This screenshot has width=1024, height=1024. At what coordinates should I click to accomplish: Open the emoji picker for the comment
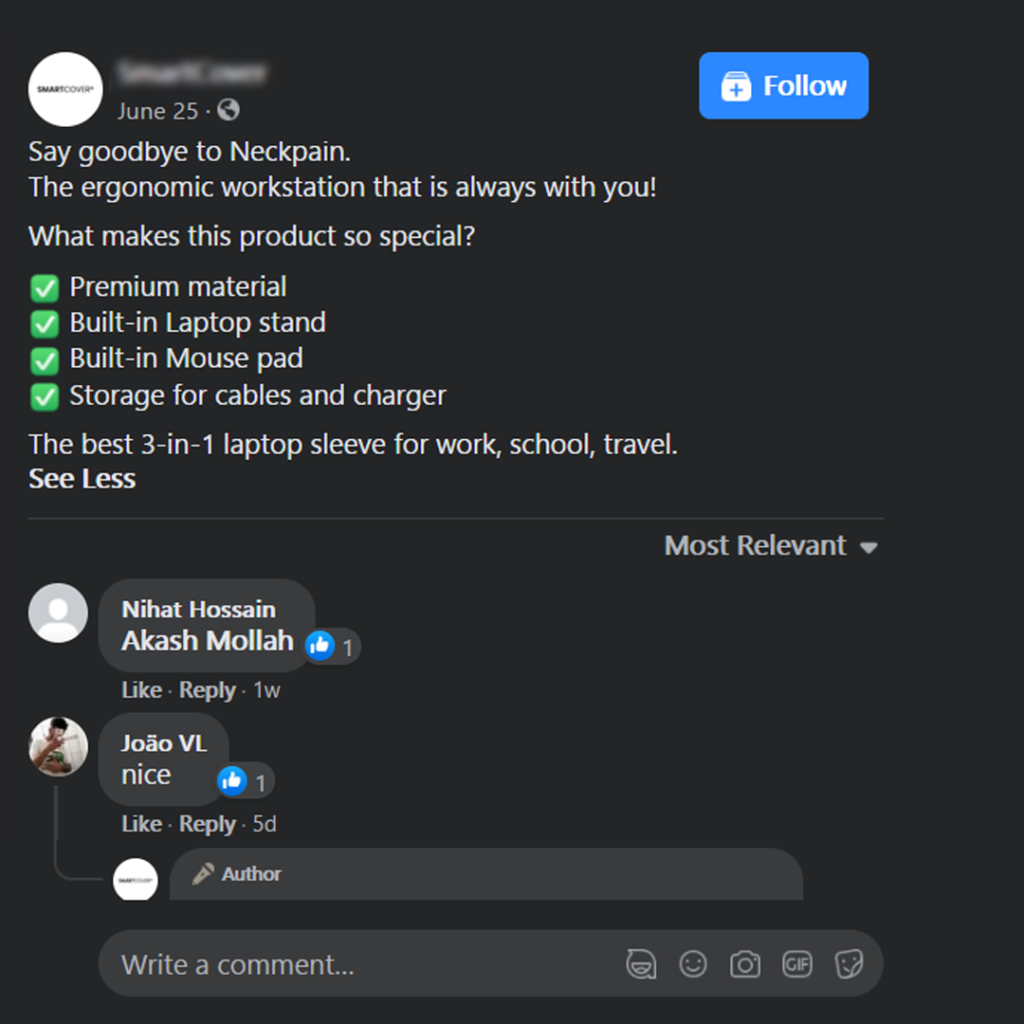click(693, 964)
